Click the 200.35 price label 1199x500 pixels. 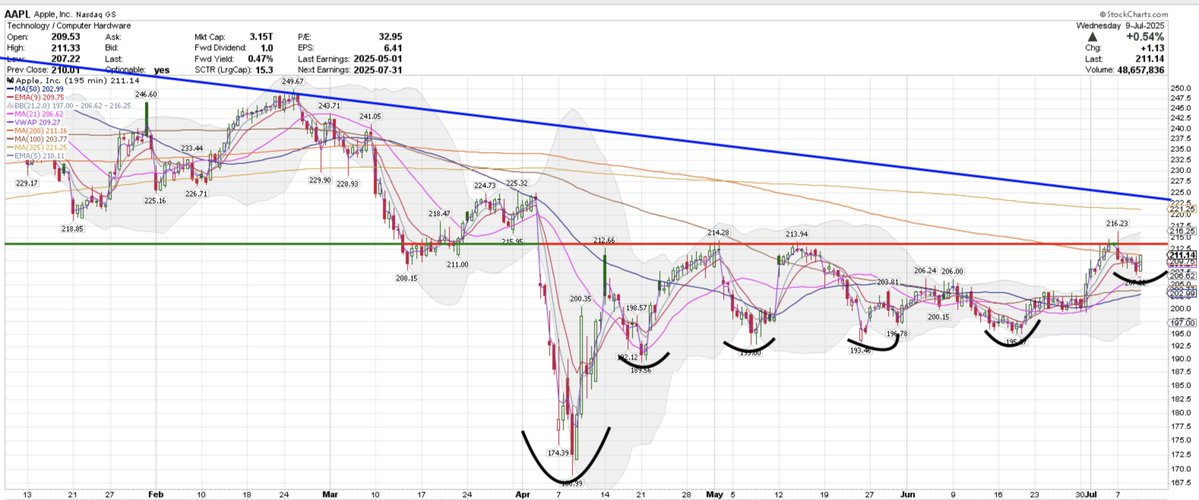point(580,299)
